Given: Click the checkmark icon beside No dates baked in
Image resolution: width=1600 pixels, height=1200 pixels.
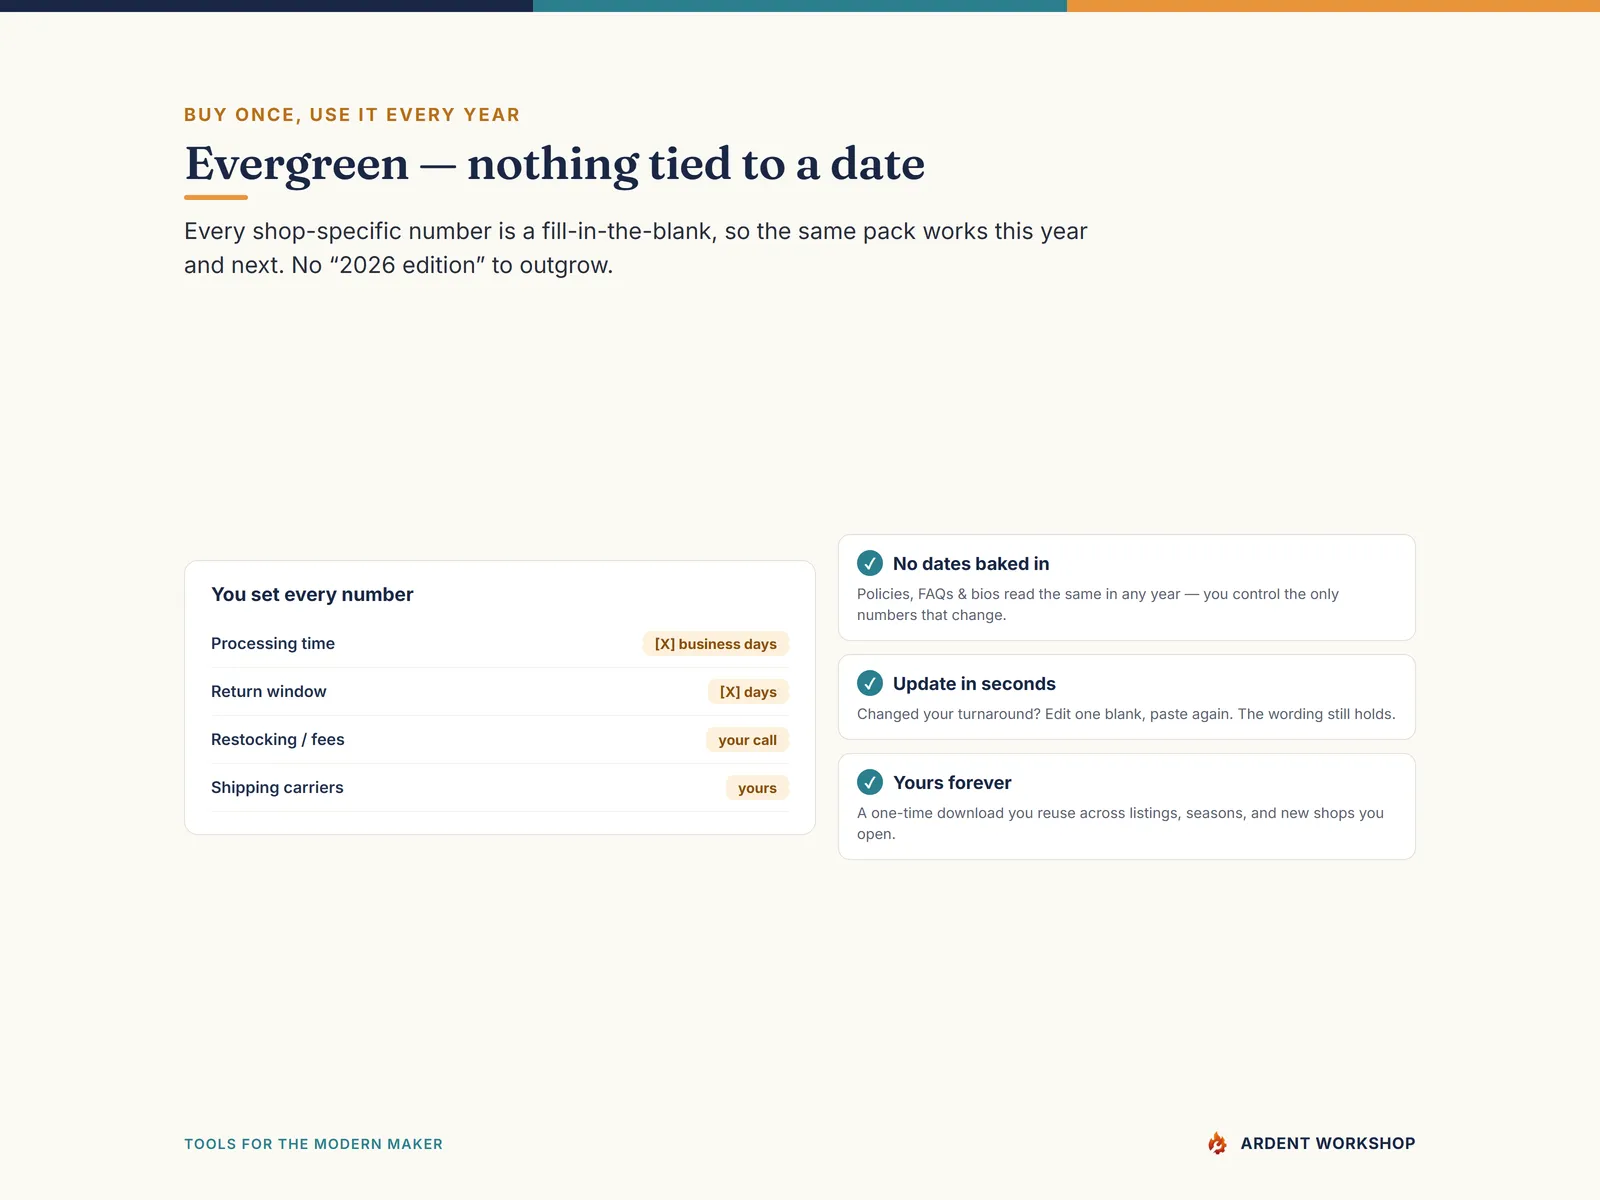Looking at the screenshot, I should tap(870, 563).
